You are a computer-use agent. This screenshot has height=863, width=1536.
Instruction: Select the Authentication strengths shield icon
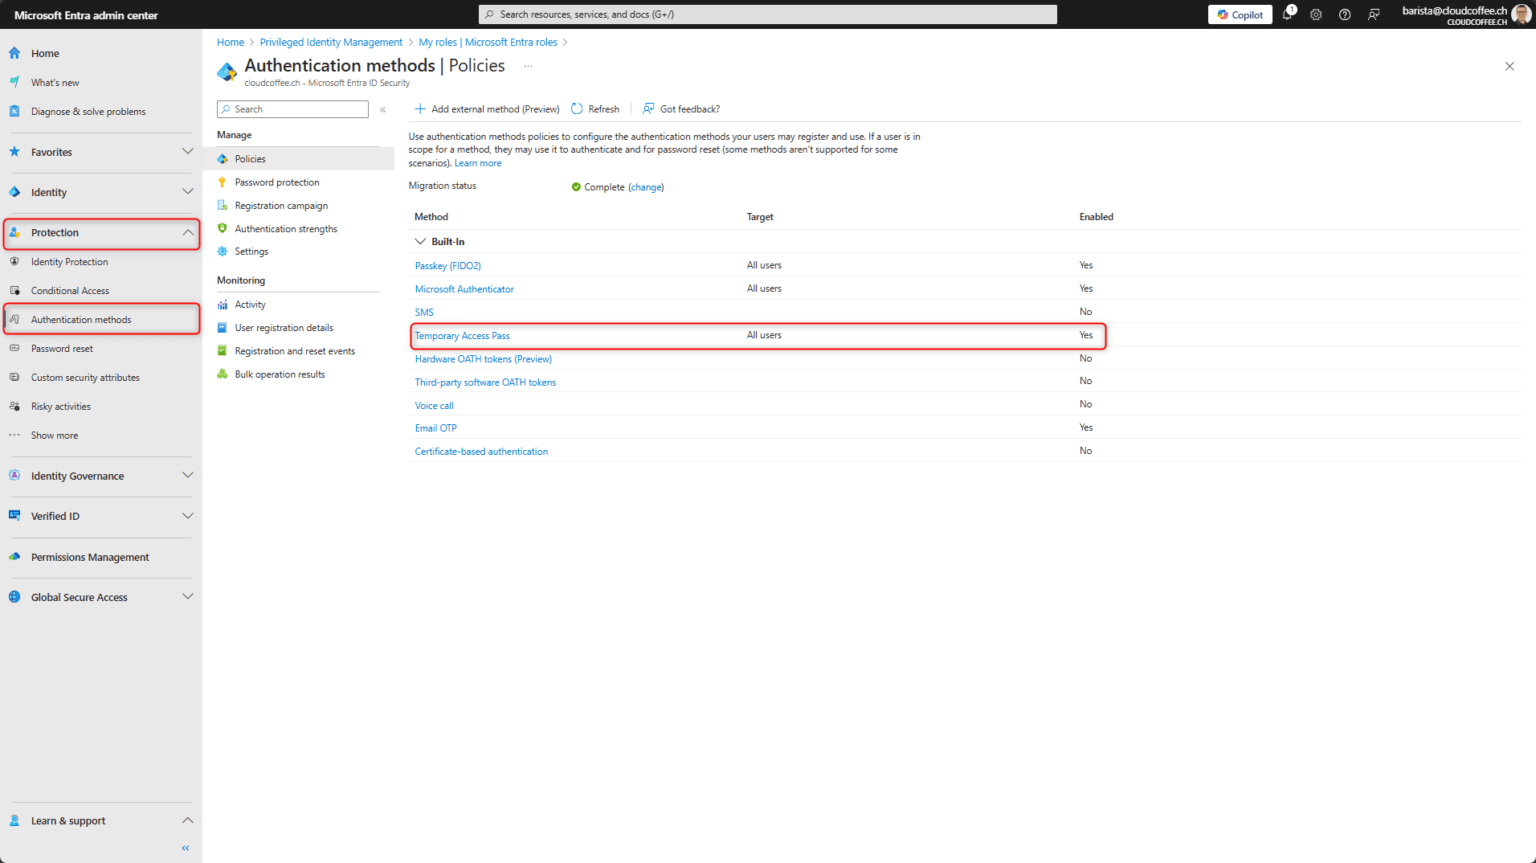pyautogui.click(x=222, y=228)
